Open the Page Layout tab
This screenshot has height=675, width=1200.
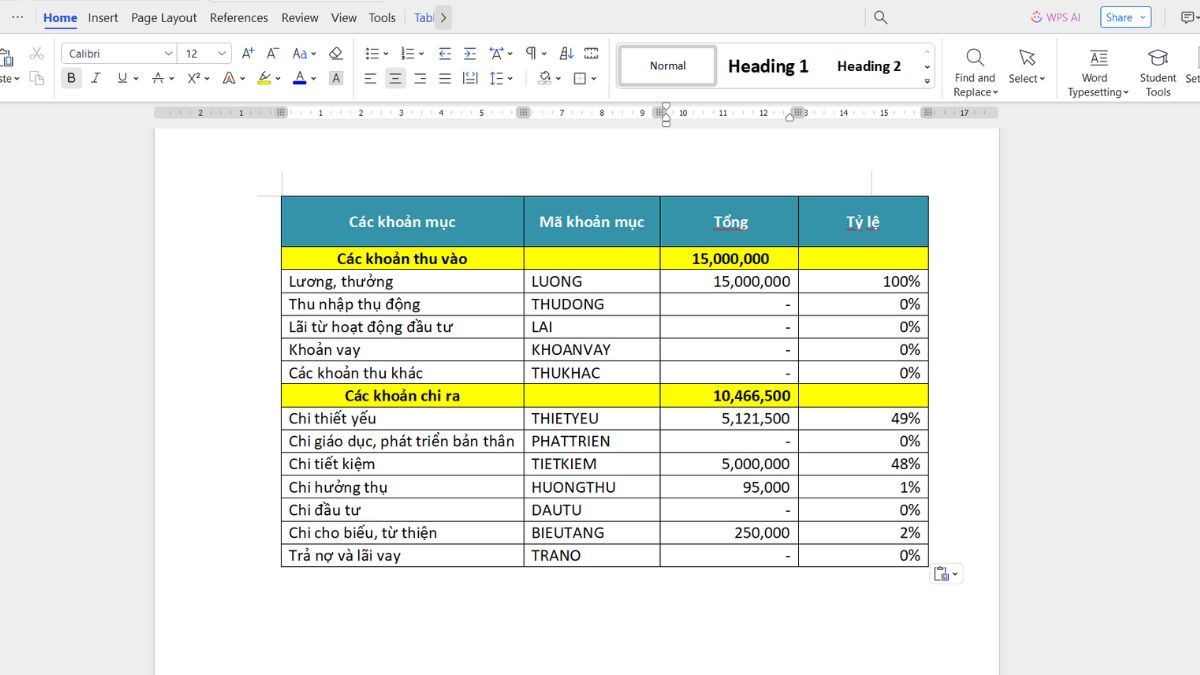[x=164, y=18]
